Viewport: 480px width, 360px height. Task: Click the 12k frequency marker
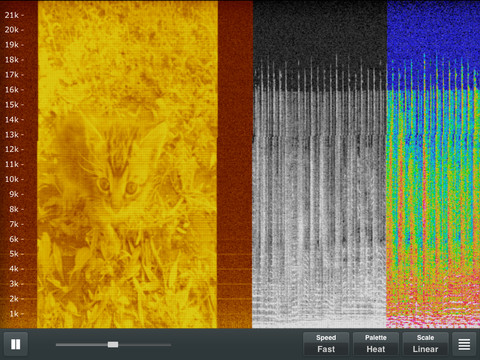pos(12,149)
